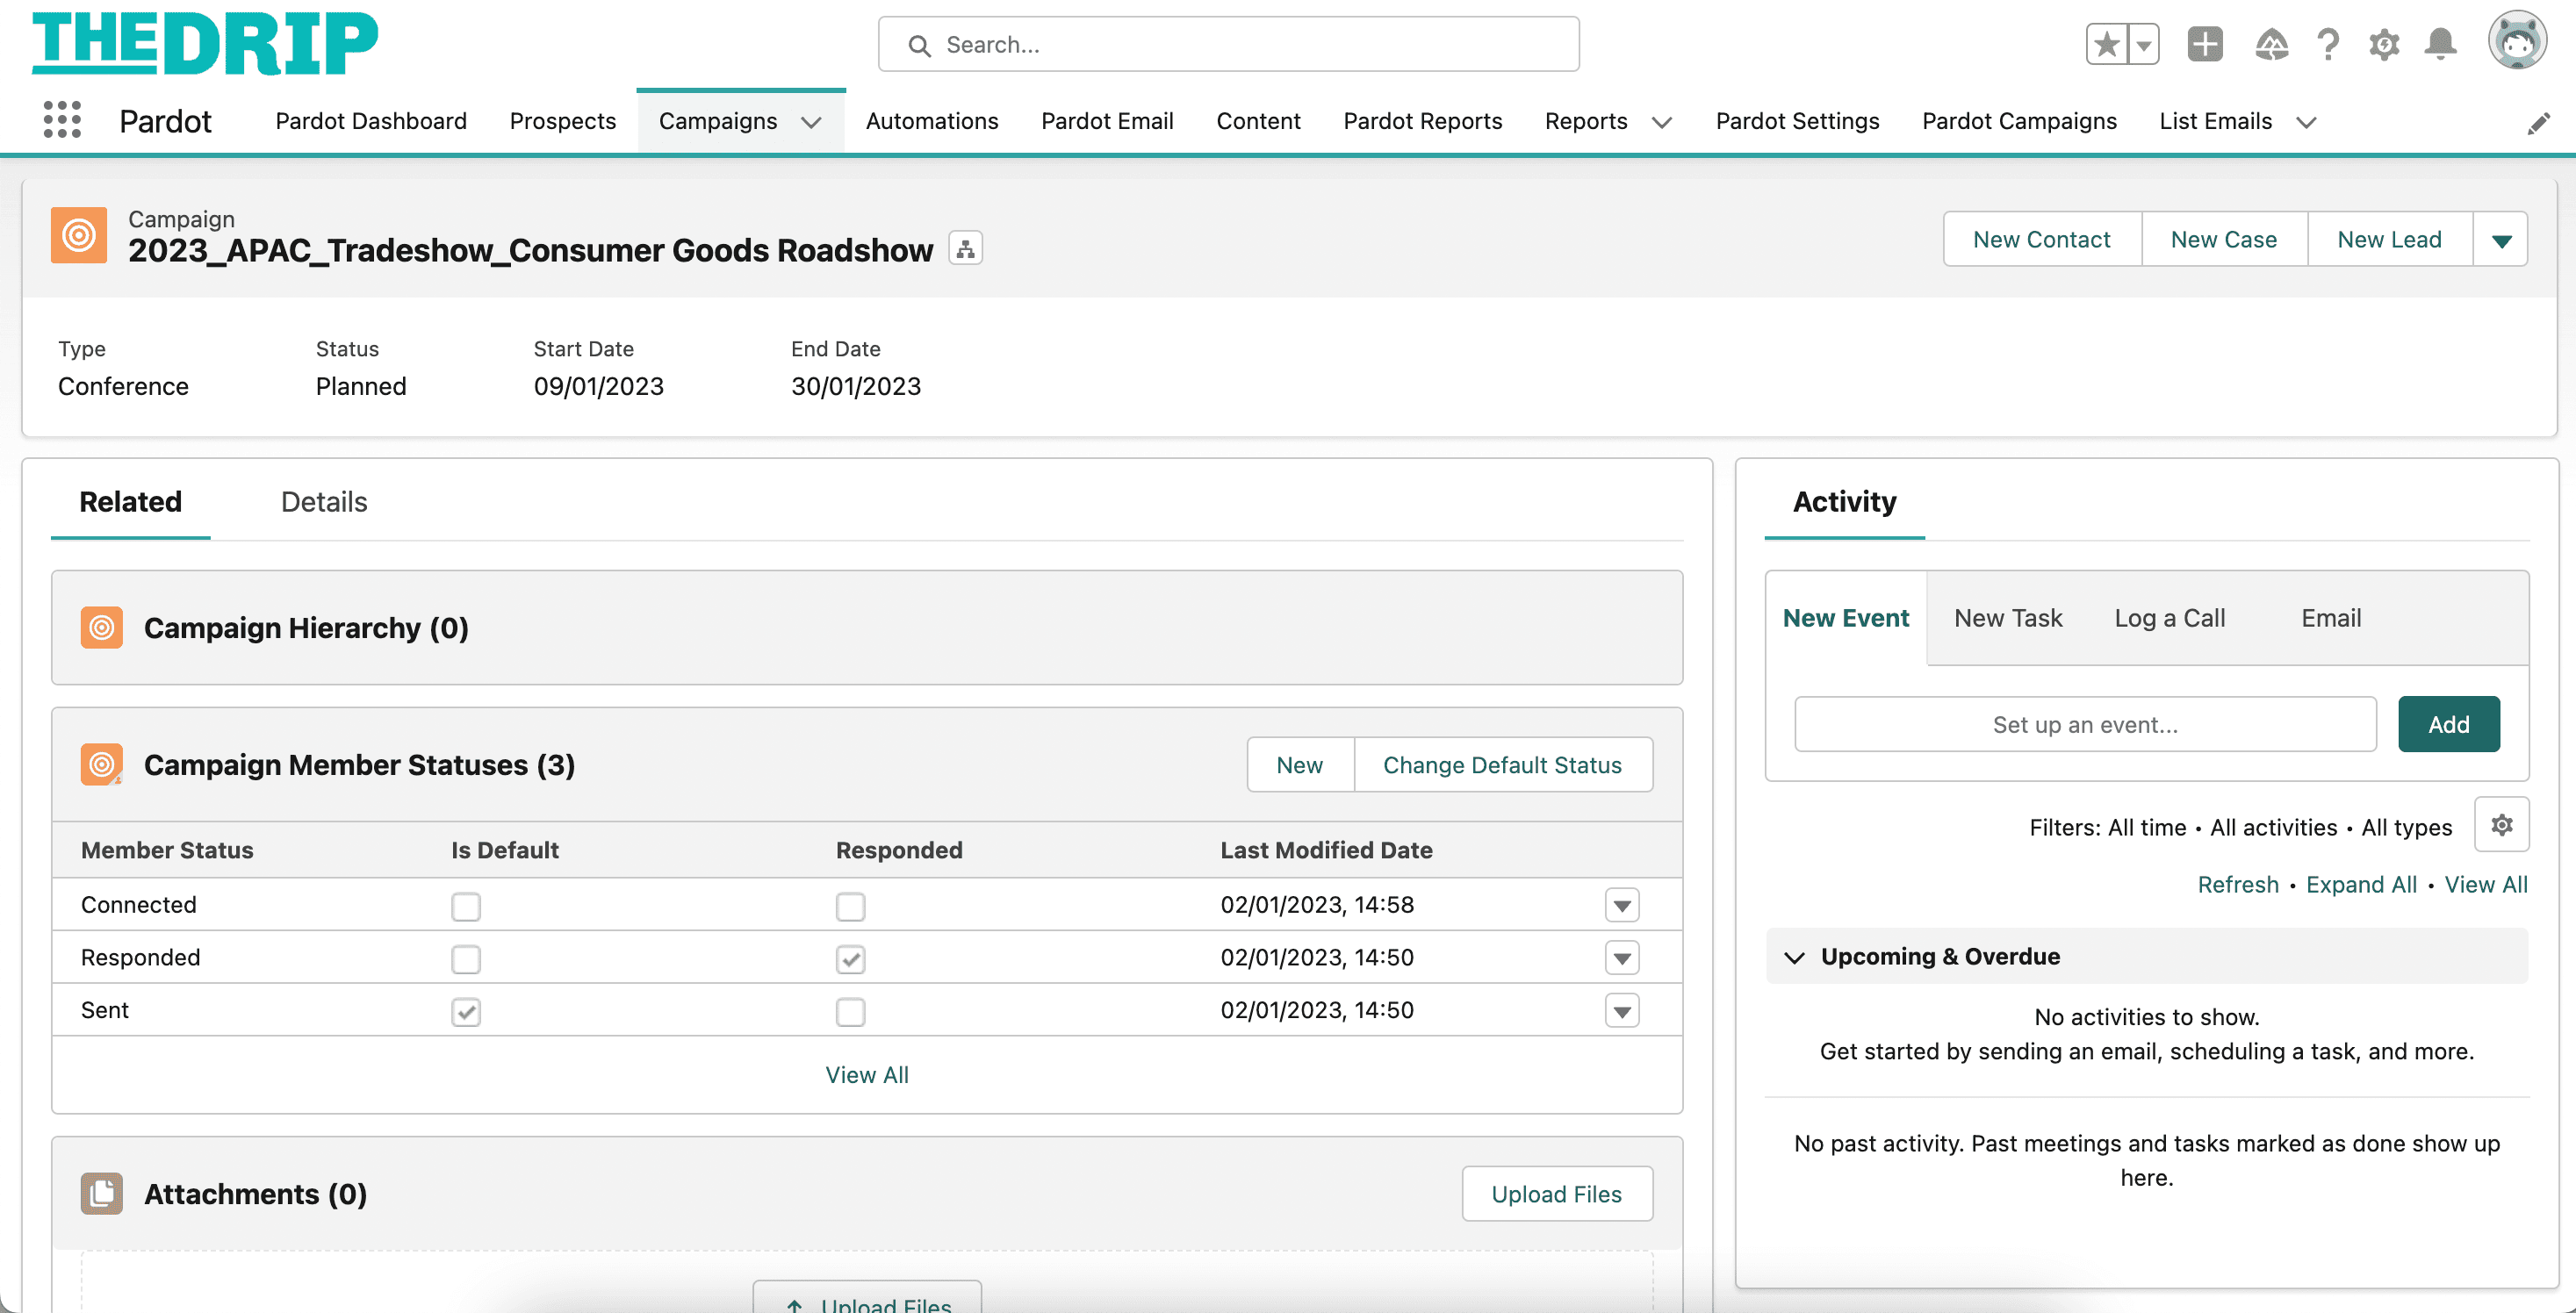Open Salesforce Setup gear icon
The height and width of the screenshot is (1313, 2576).
point(2384,44)
